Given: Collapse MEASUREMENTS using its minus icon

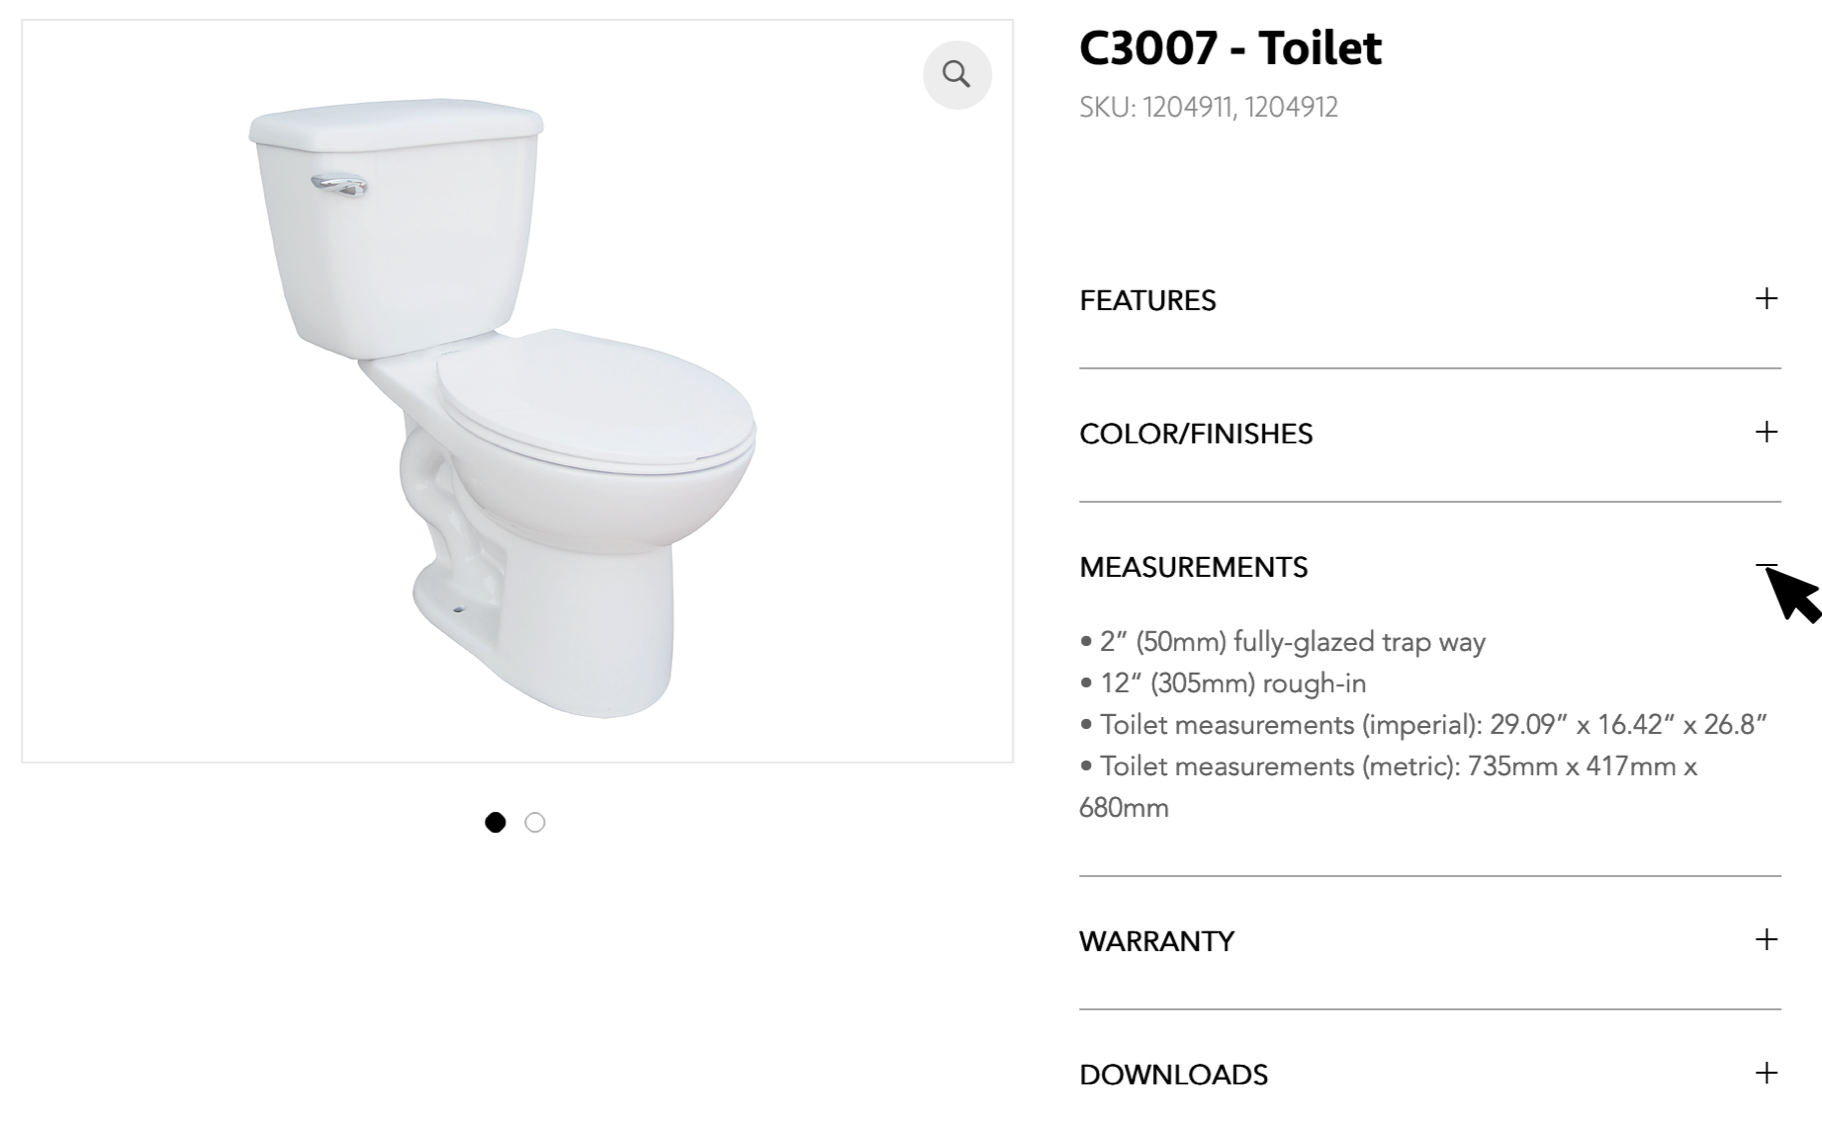Looking at the screenshot, I should click(x=1766, y=566).
